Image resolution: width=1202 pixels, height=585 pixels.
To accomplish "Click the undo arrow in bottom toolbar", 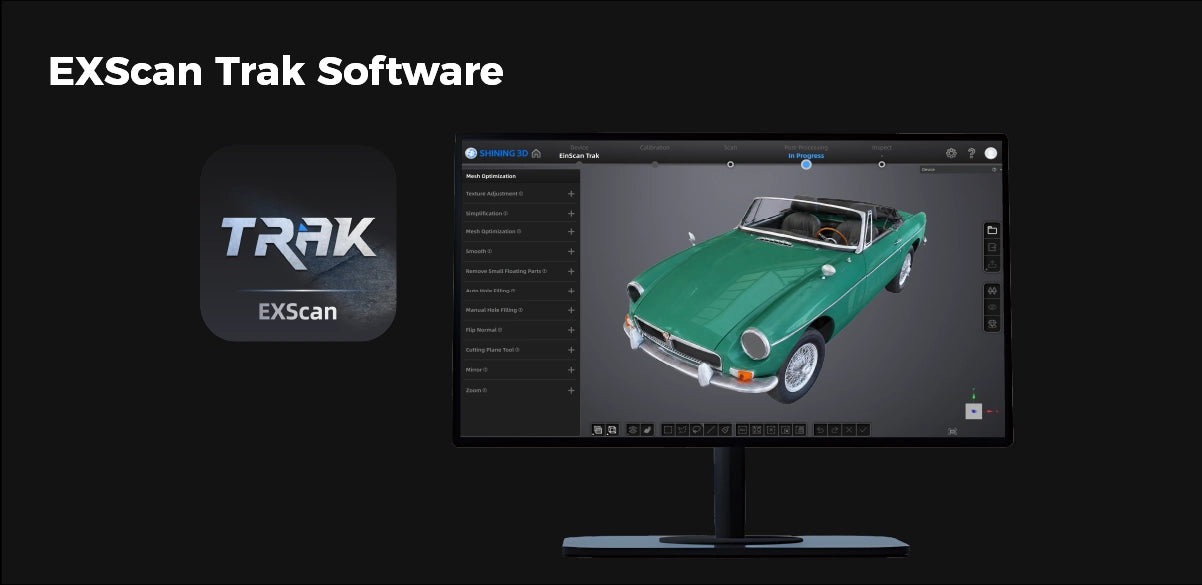I will (x=821, y=430).
